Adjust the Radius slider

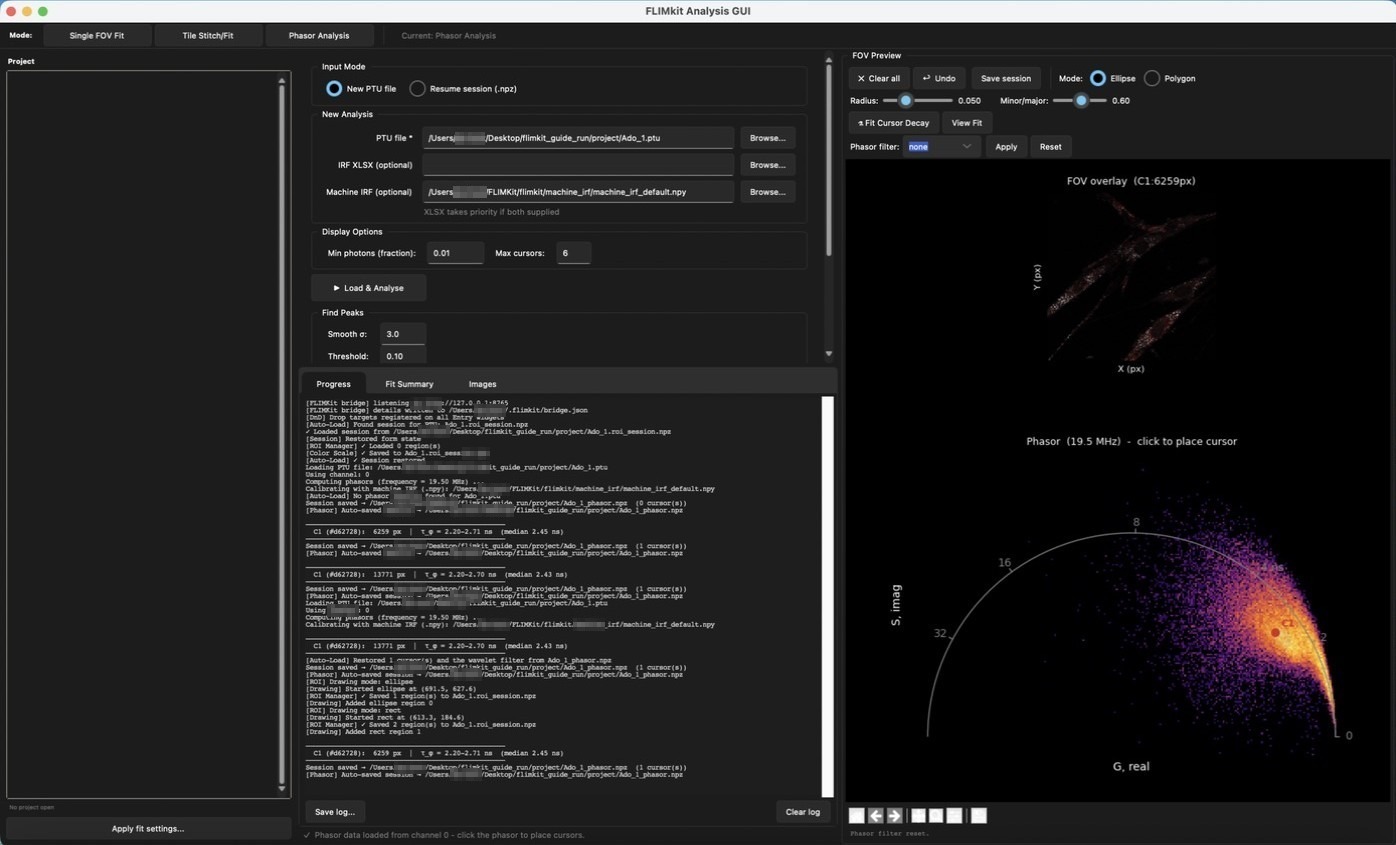918,101
